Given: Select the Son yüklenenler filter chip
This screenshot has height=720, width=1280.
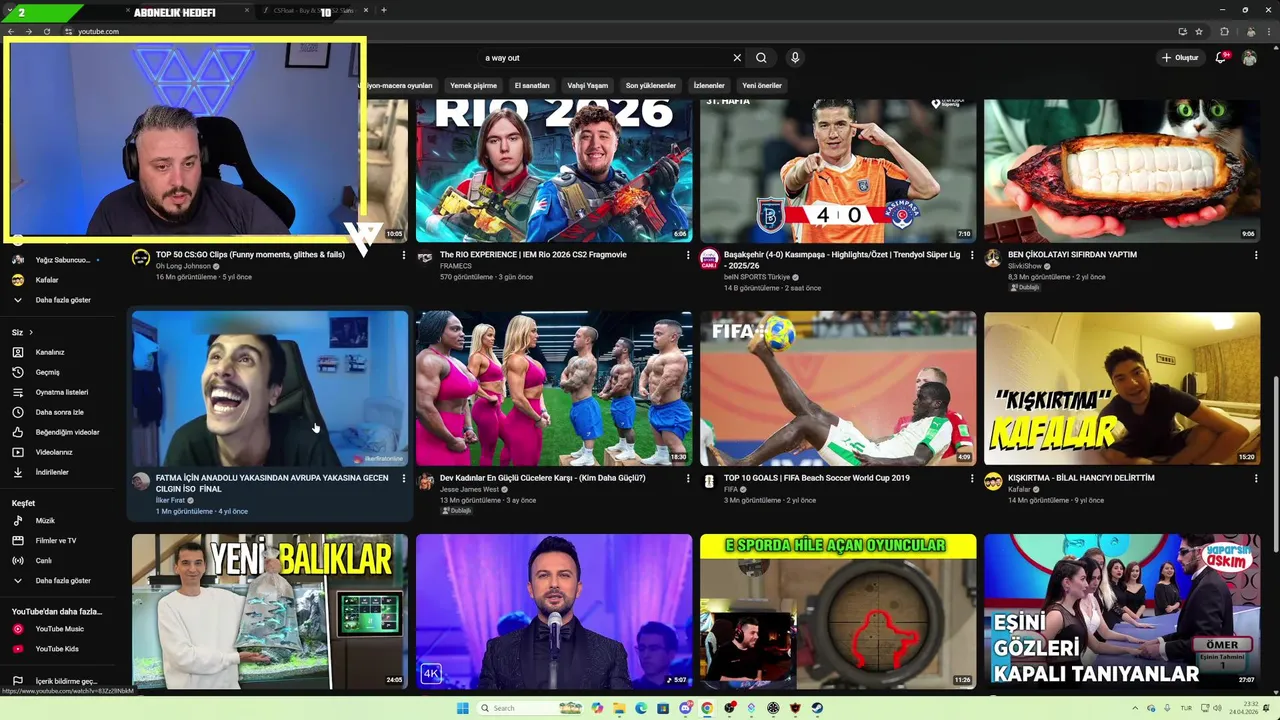Looking at the screenshot, I should point(651,86).
